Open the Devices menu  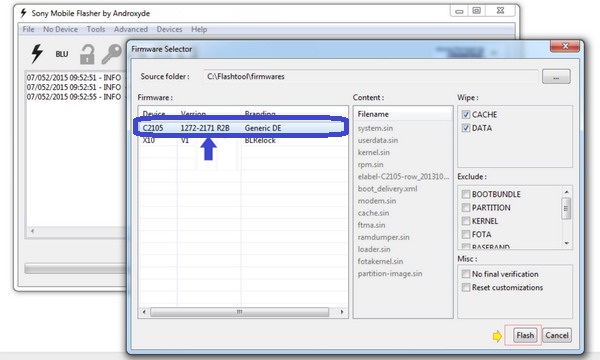(169, 29)
